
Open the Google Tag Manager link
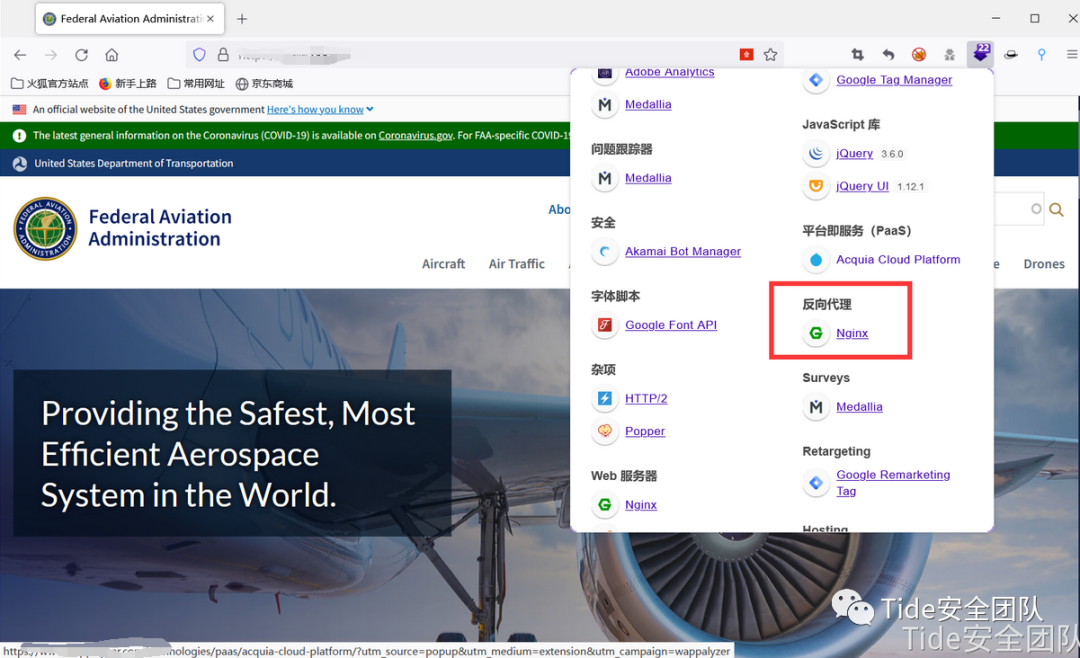[894, 80]
